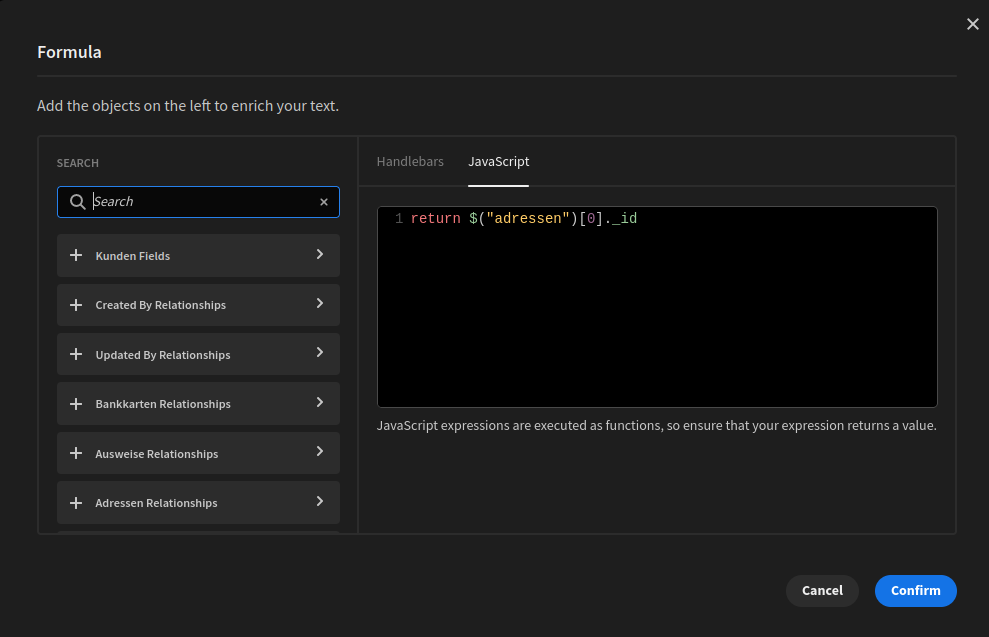This screenshot has height=637, width=989.
Task: Switch to the JavaScript tab
Action: tap(498, 161)
